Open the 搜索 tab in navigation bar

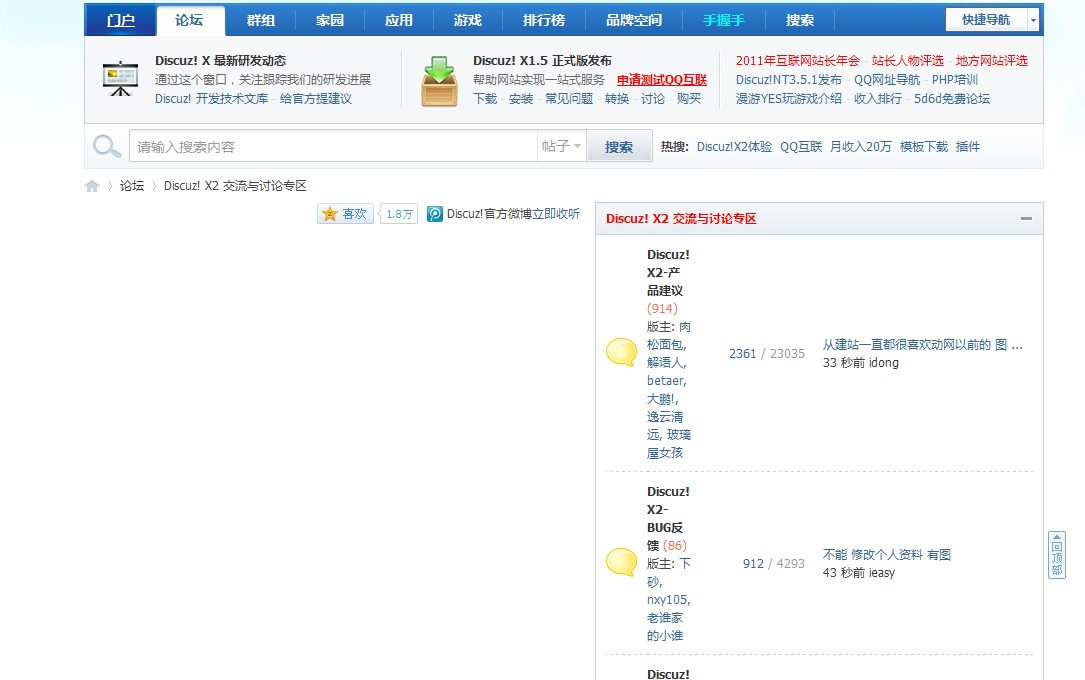pyautogui.click(x=800, y=20)
